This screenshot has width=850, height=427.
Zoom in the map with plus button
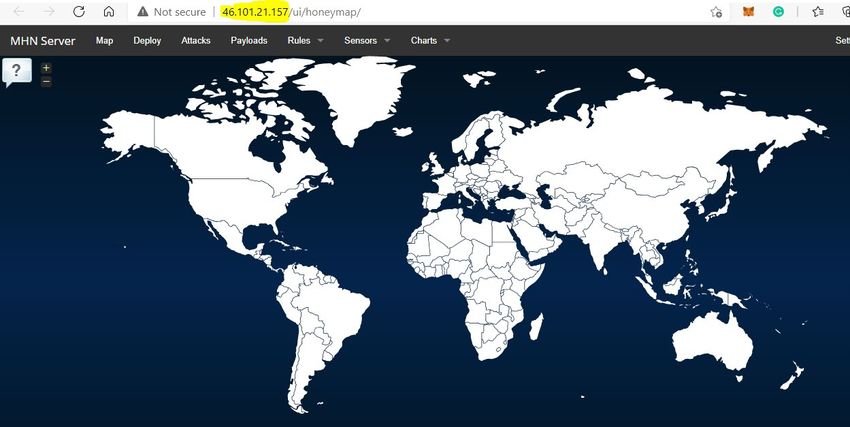(46, 68)
